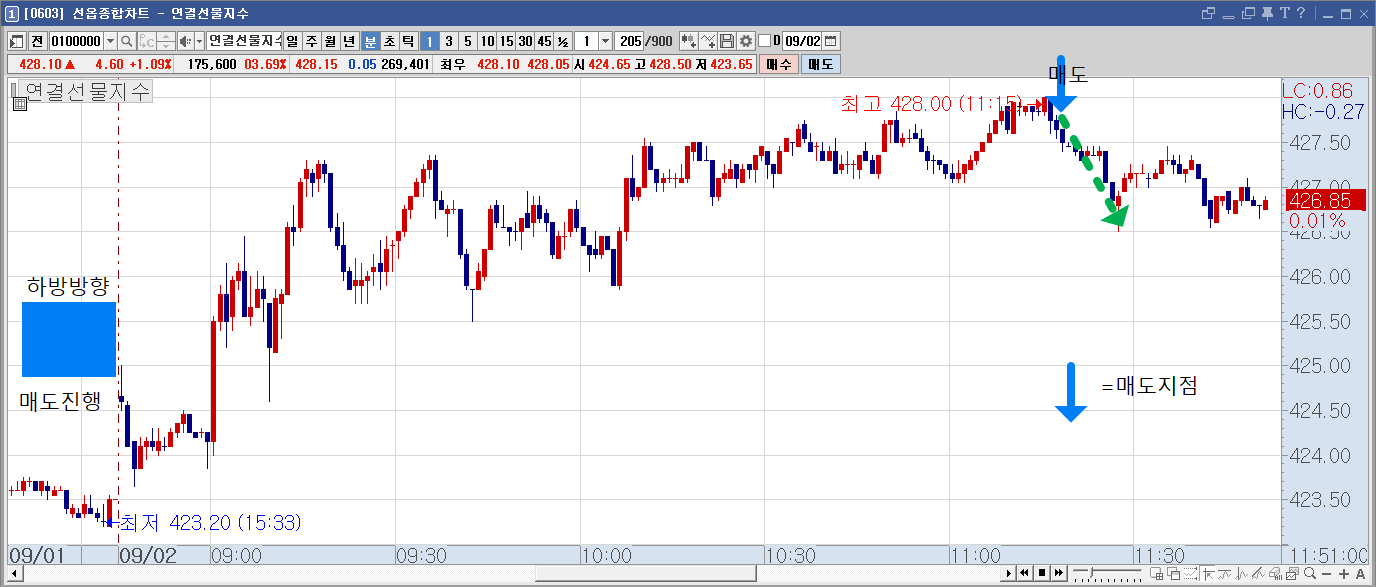1376x587 pixels.
Task: Open the 연결선물지수 name dropdown
Action: pyautogui.click(x=244, y=41)
